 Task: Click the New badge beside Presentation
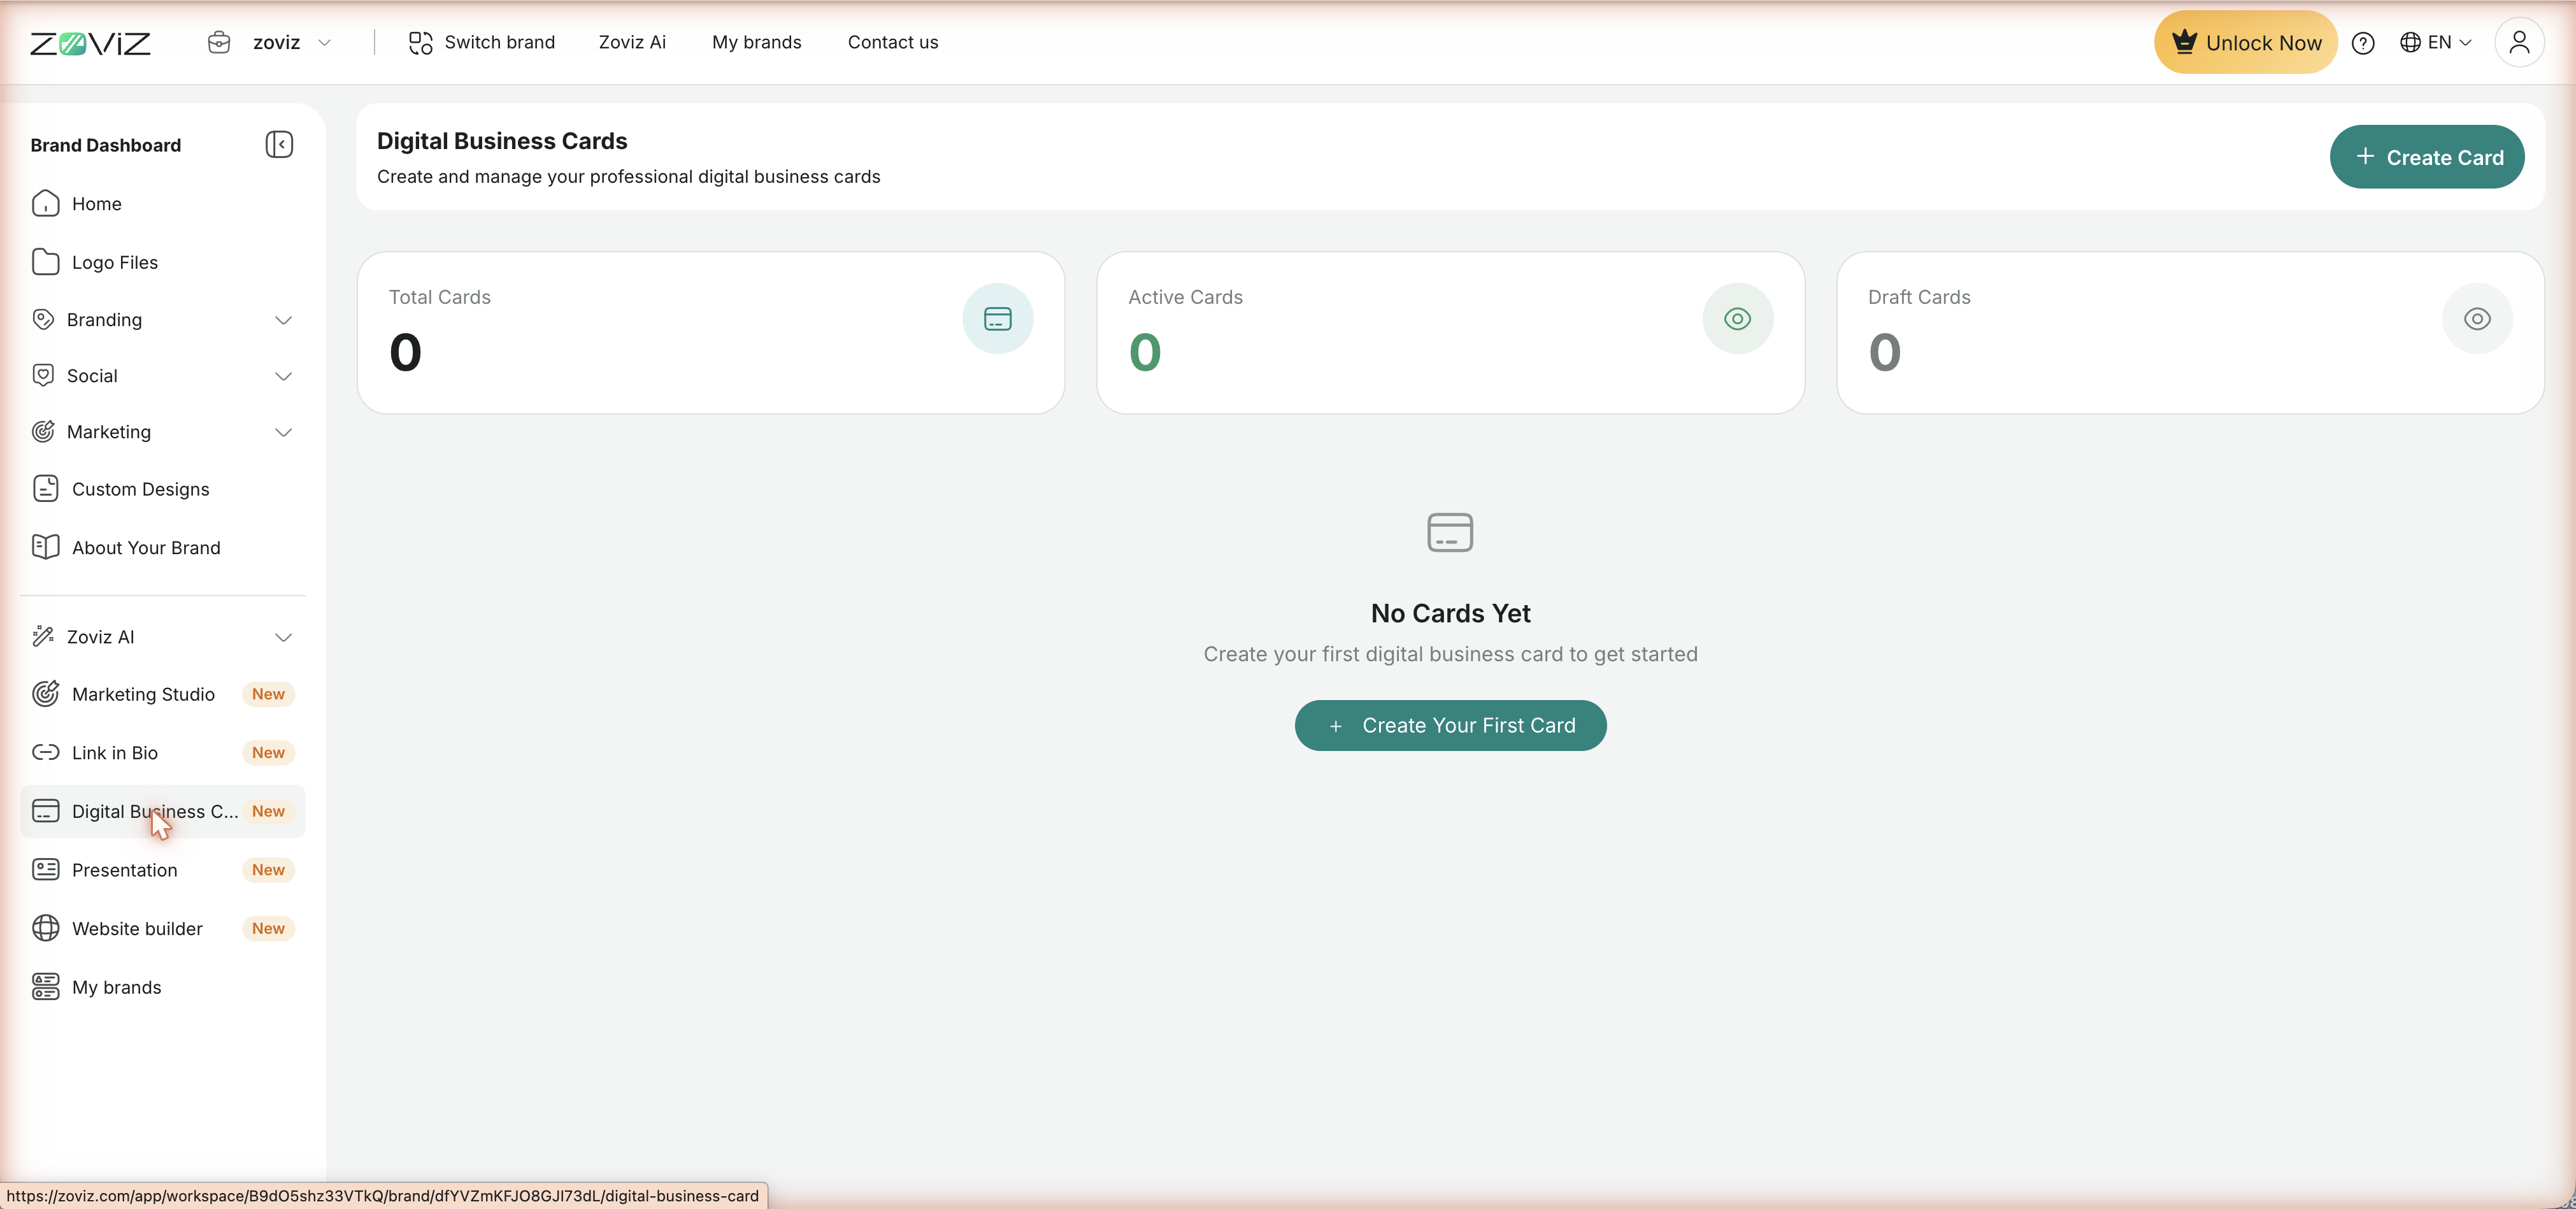pos(268,870)
